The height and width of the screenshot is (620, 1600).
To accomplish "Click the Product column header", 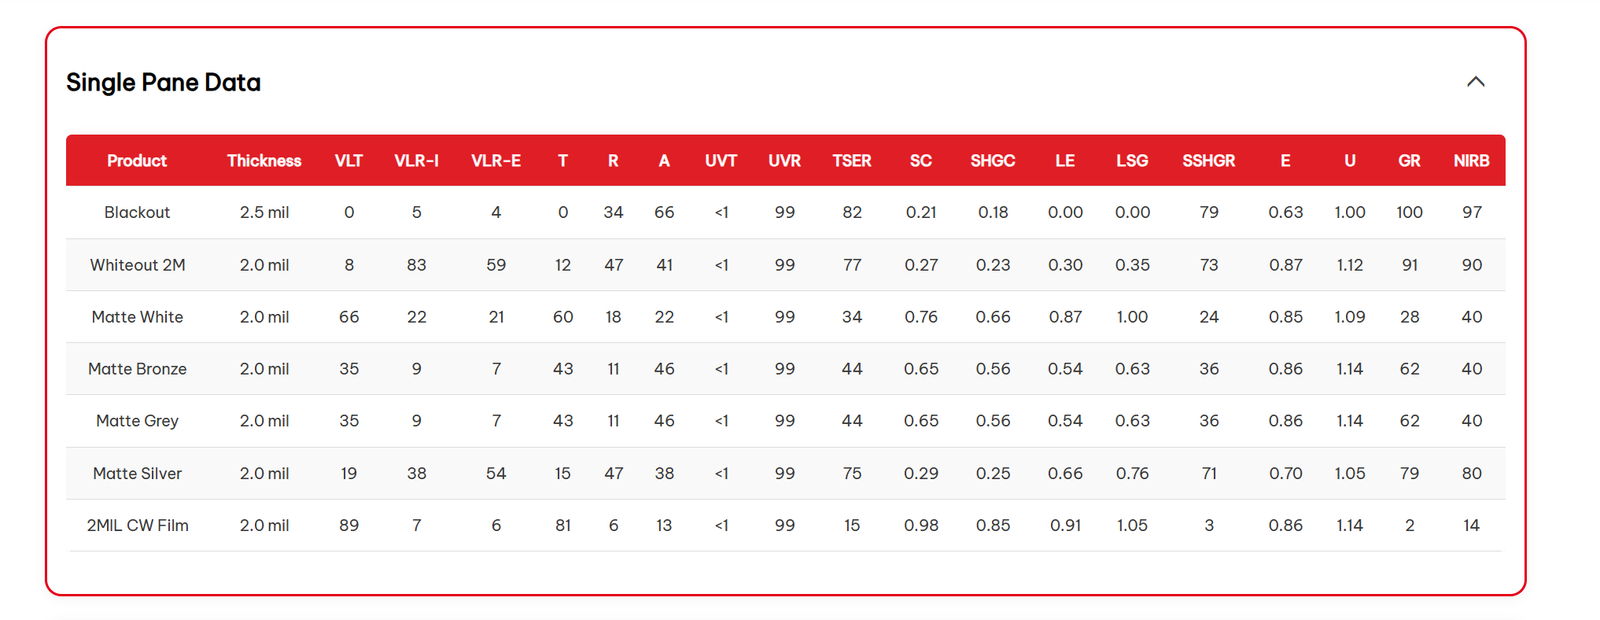I will click(137, 161).
